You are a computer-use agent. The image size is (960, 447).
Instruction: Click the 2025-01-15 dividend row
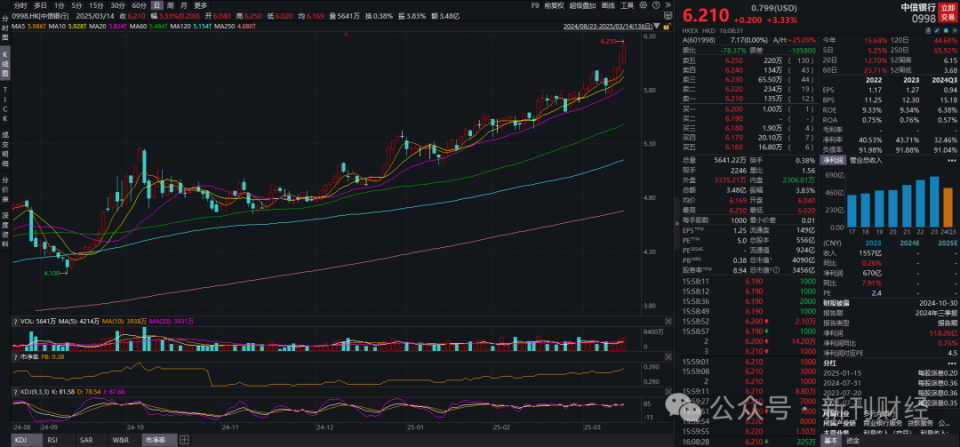(x=889, y=372)
